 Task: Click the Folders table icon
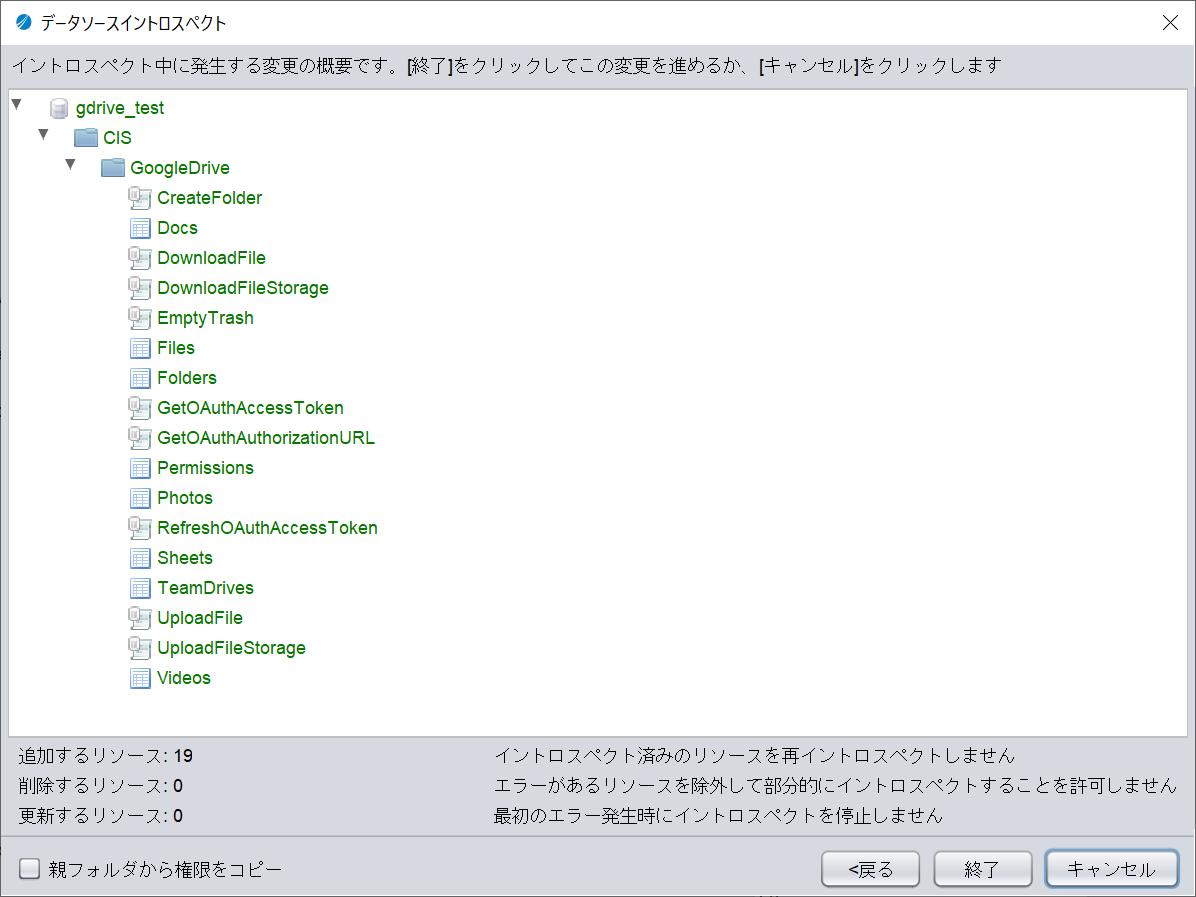click(140, 378)
